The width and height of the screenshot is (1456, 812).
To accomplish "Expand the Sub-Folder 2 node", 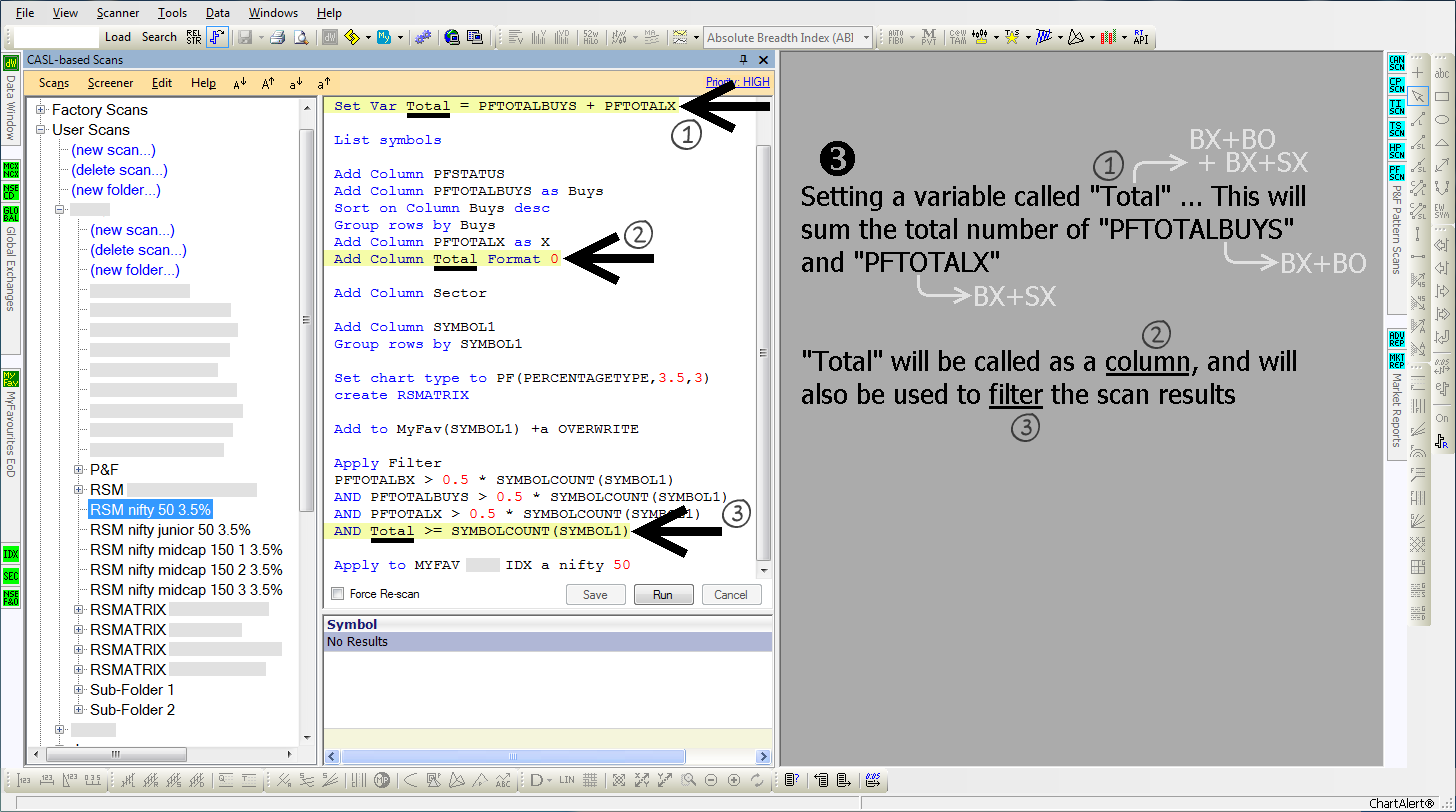I will click(79, 710).
